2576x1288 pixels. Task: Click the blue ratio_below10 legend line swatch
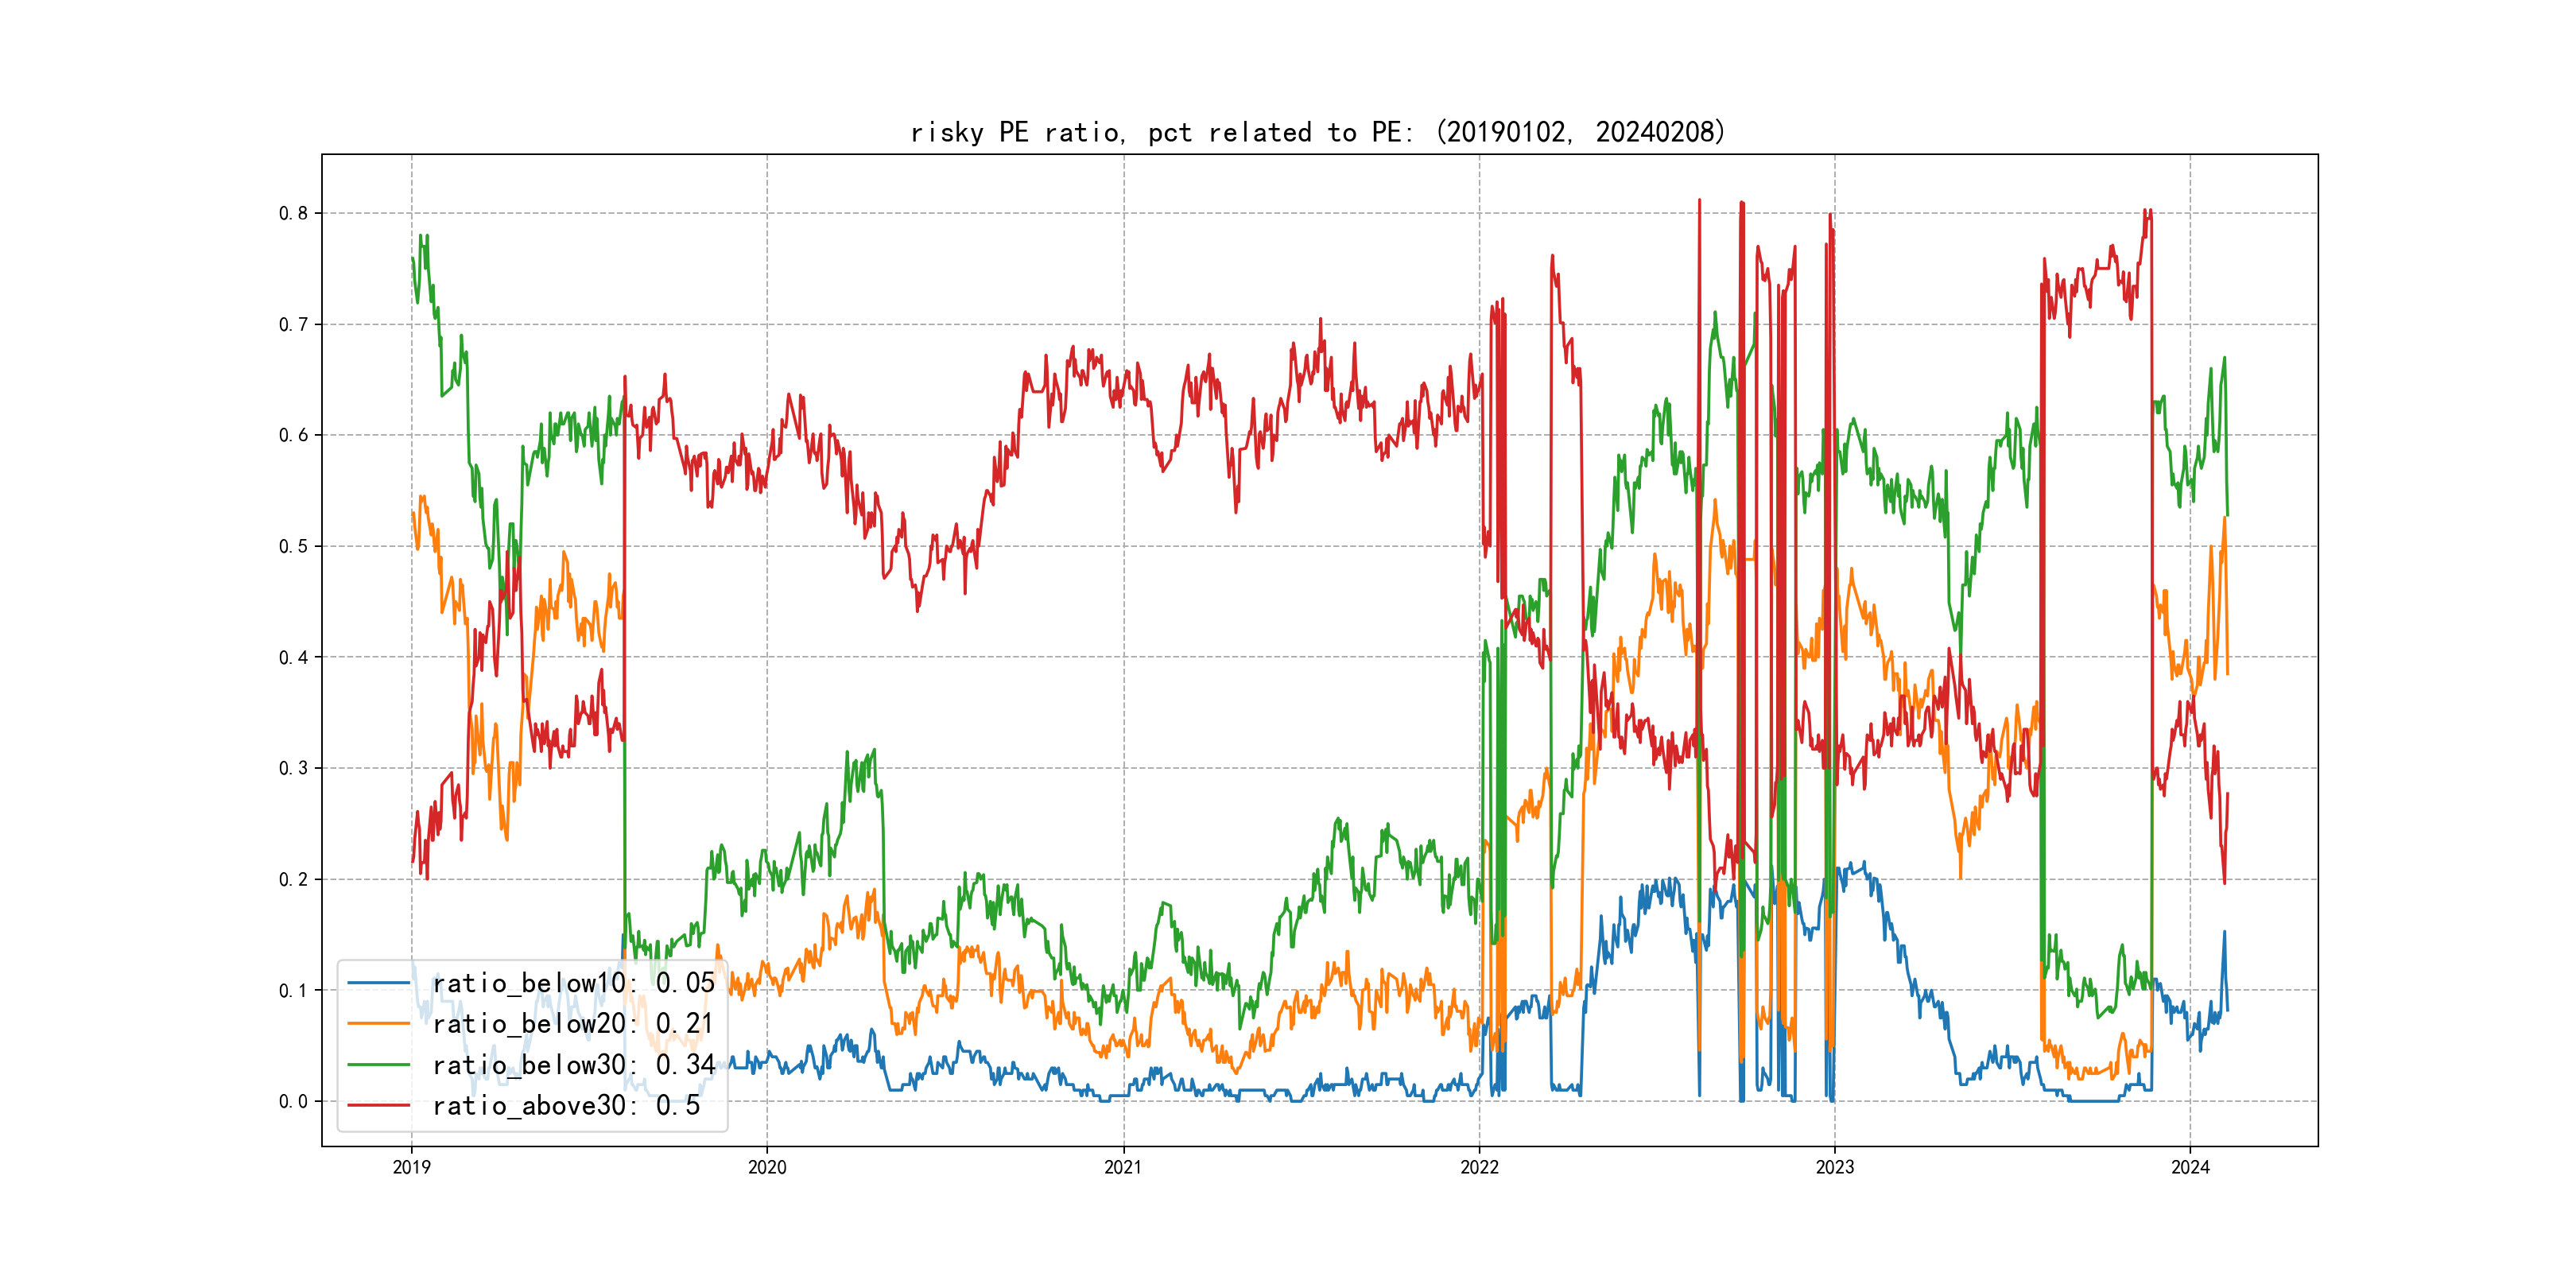pyautogui.click(x=378, y=983)
